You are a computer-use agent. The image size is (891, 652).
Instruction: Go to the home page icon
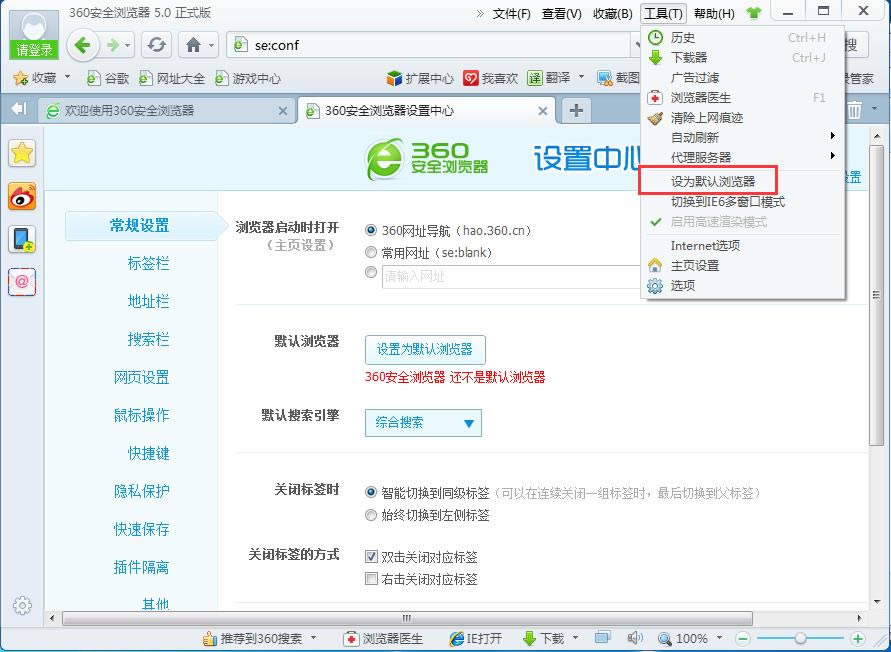pyautogui.click(x=193, y=45)
